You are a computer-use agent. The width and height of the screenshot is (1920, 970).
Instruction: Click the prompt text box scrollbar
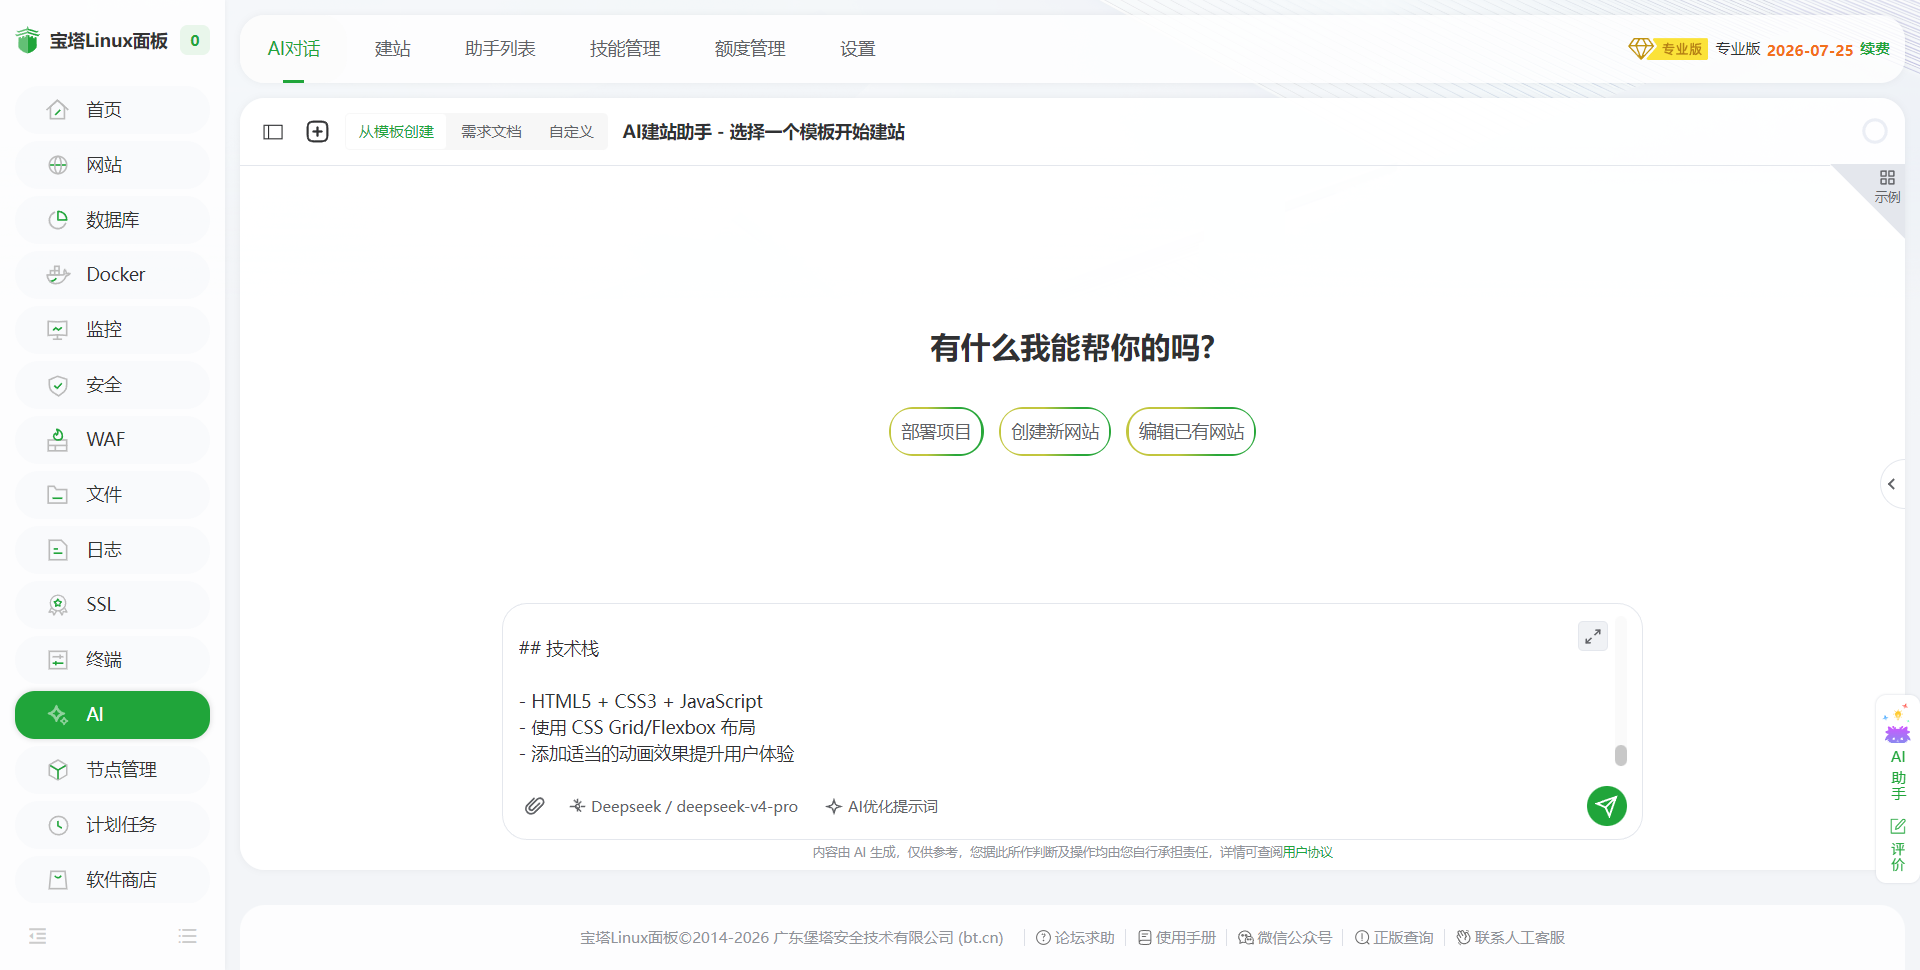[x=1621, y=755]
